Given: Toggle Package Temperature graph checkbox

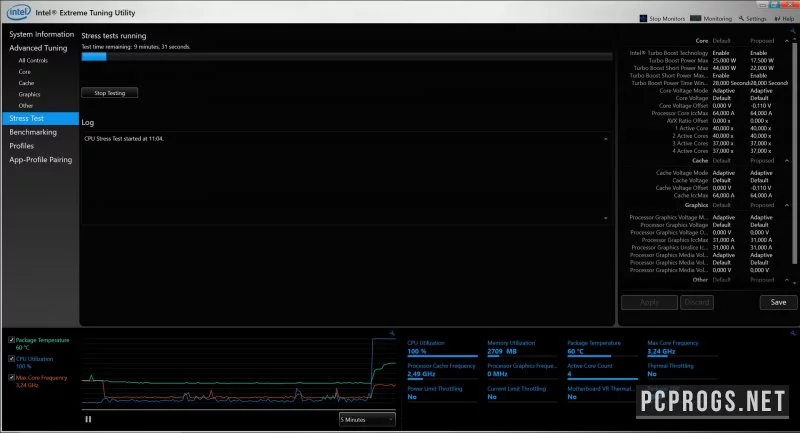Looking at the screenshot, I should point(11,340).
